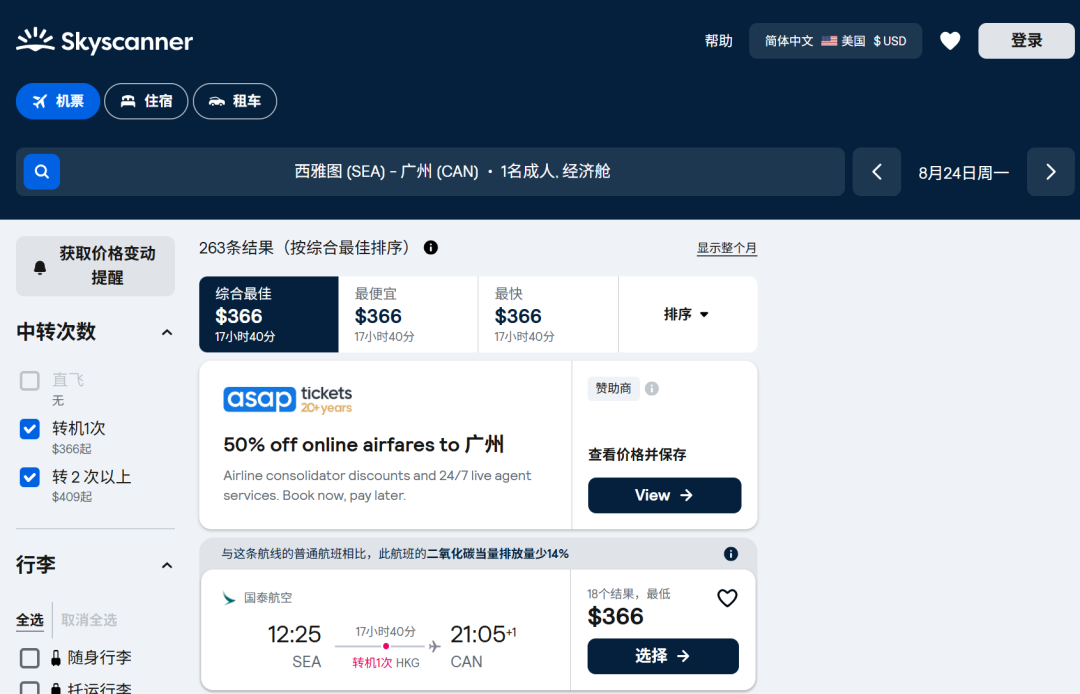Image resolution: width=1080 pixels, height=694 pixels.
Task: Collapse the 行李 filter section
Action: 167,565
